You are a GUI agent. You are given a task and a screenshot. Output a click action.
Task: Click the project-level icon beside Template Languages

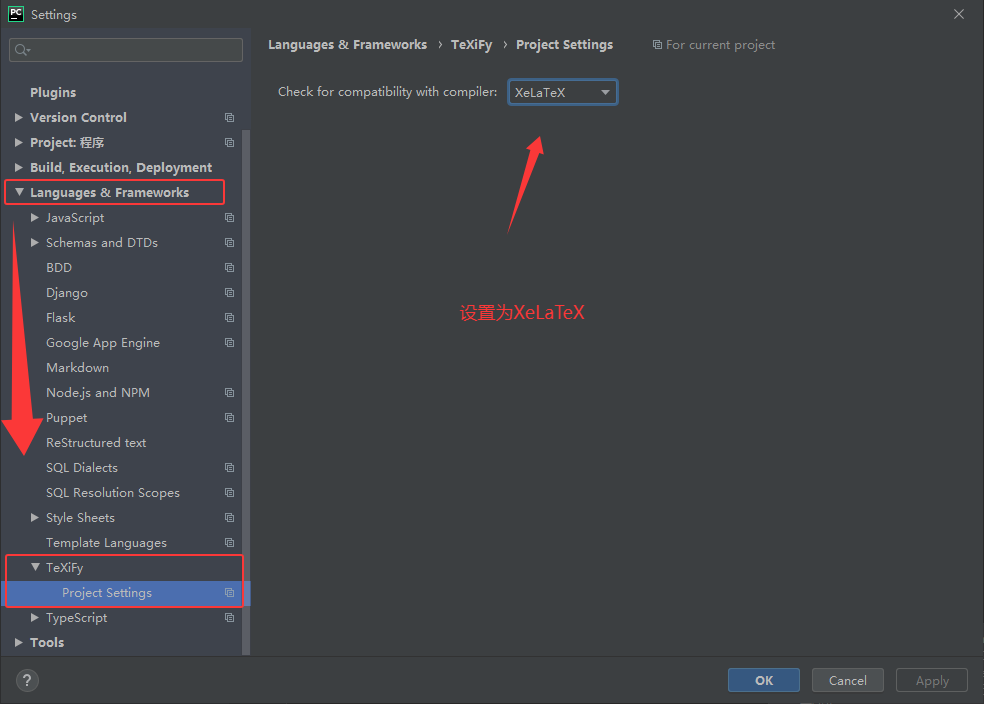230,543
